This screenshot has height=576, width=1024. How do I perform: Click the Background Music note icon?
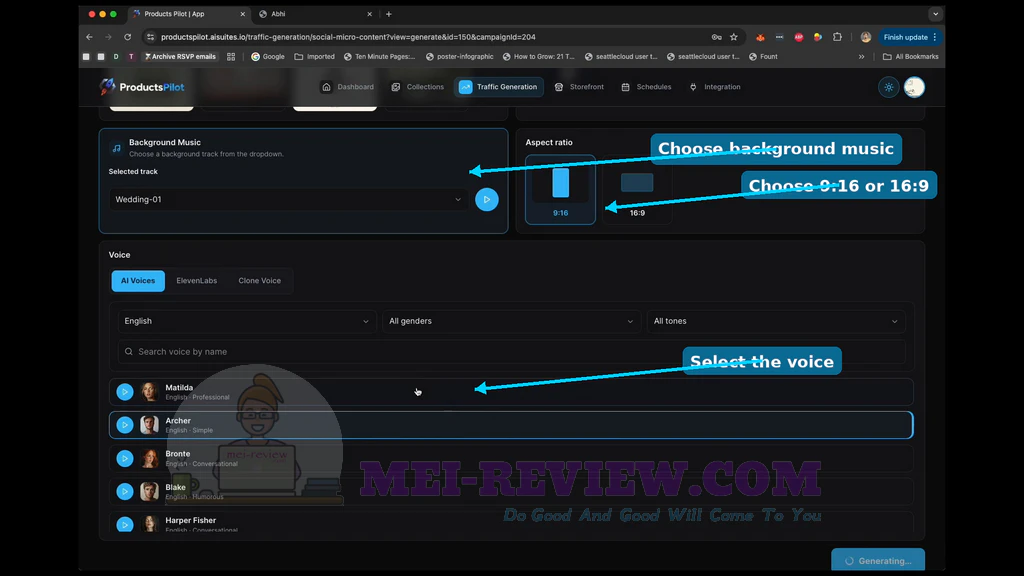coord(116,148)
